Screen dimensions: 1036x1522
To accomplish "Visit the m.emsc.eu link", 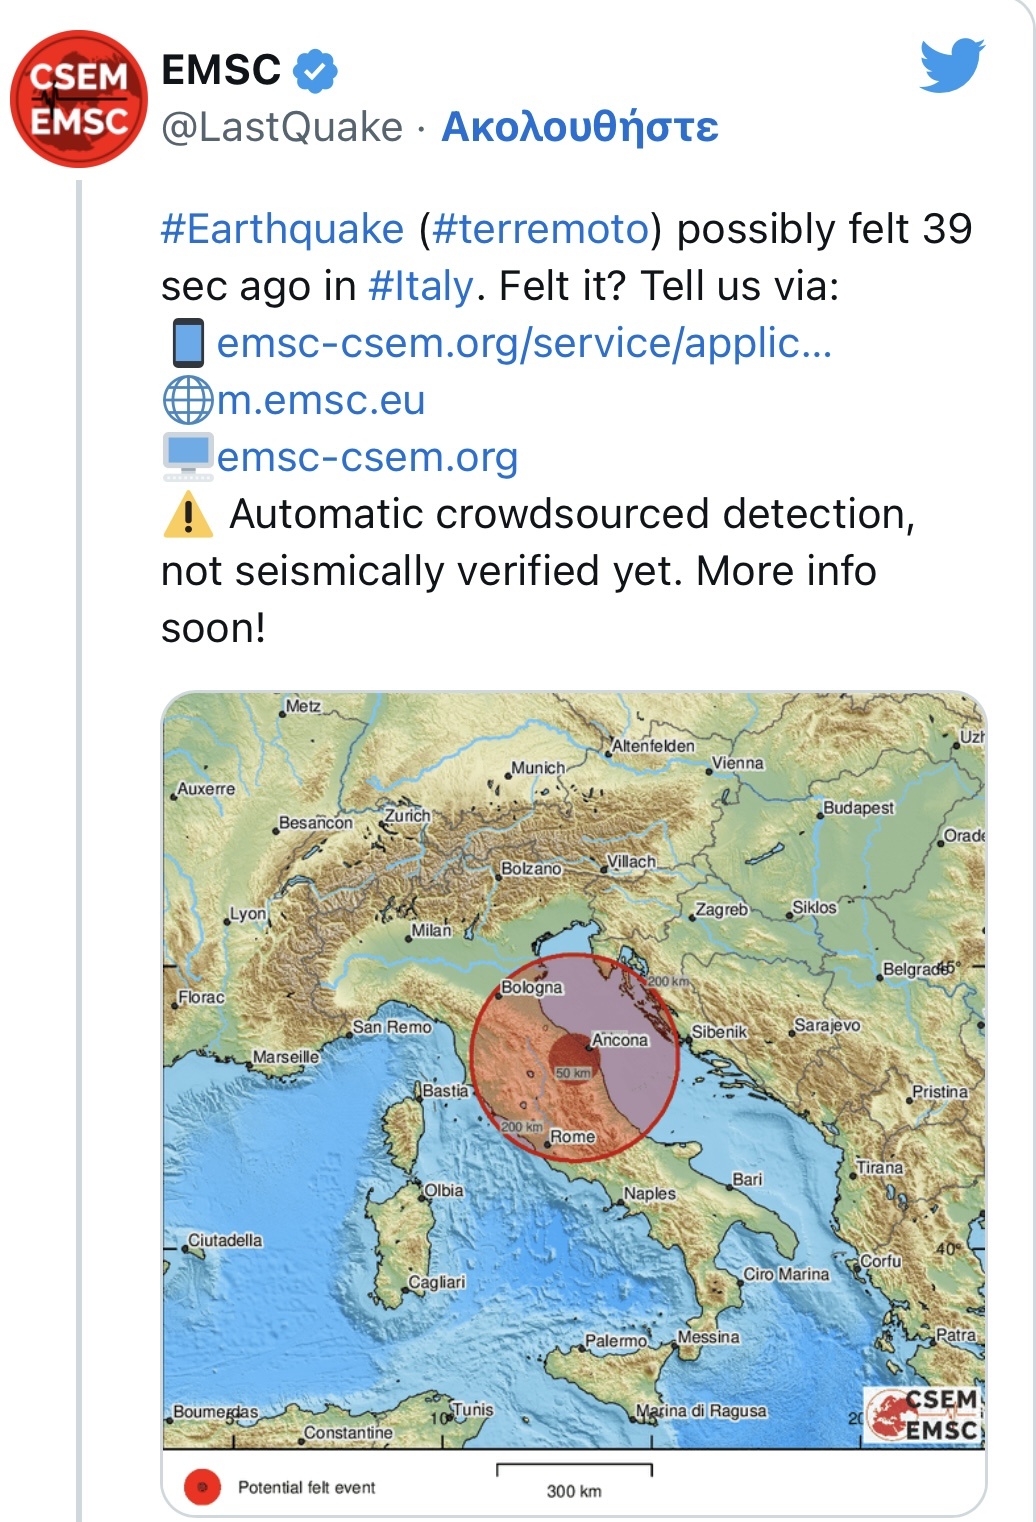I will point(321,400).
